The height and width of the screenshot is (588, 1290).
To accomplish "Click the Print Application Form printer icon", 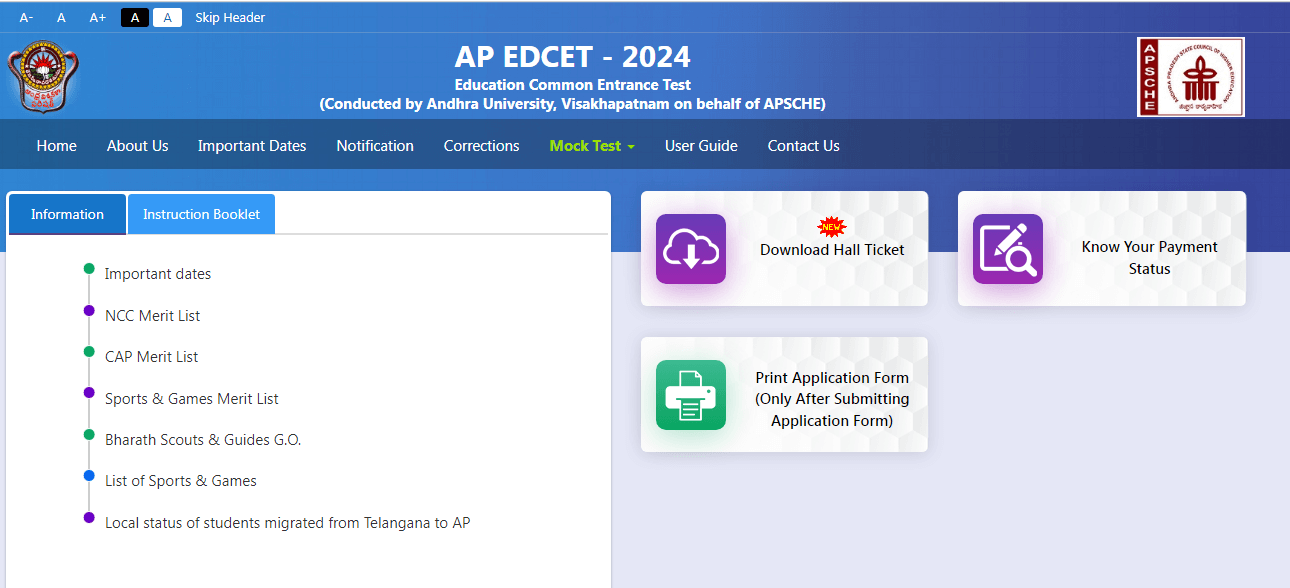I will click(691, 395).
